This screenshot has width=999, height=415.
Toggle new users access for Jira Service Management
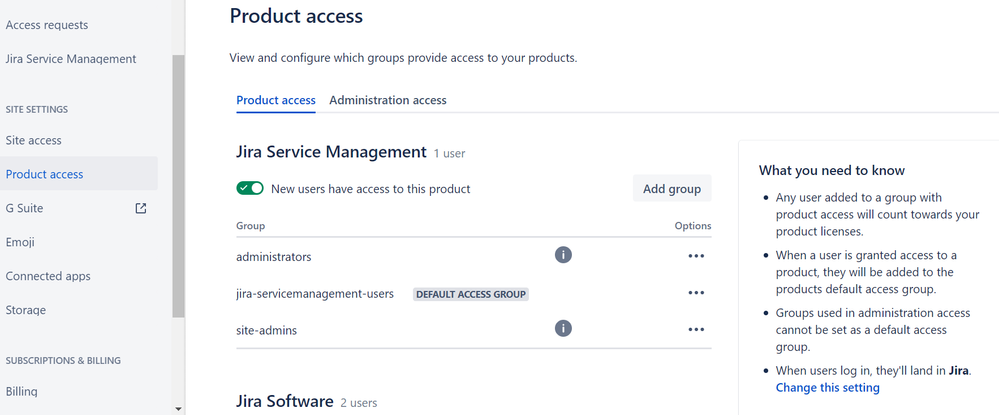click(x=250, y=188)
